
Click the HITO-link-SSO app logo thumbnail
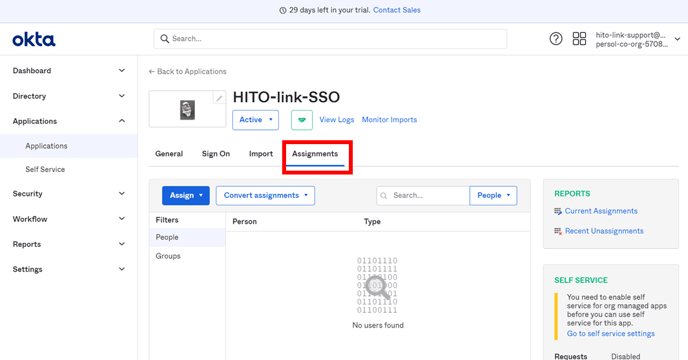coord(187,110)
